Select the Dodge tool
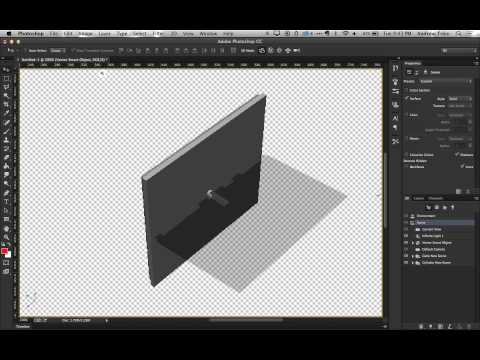The width and height of the screenshot is (480, 360). [x=6, y=183]
